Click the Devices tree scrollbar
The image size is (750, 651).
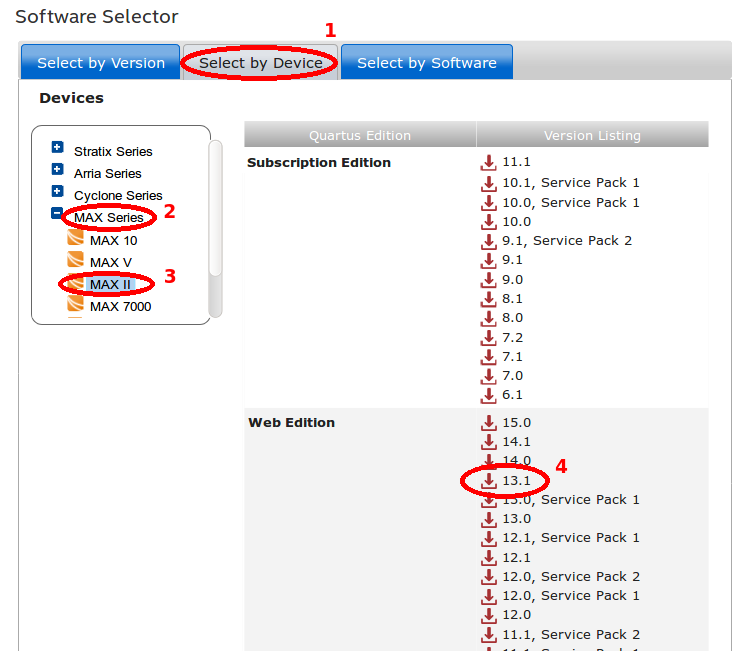(216, 229)
